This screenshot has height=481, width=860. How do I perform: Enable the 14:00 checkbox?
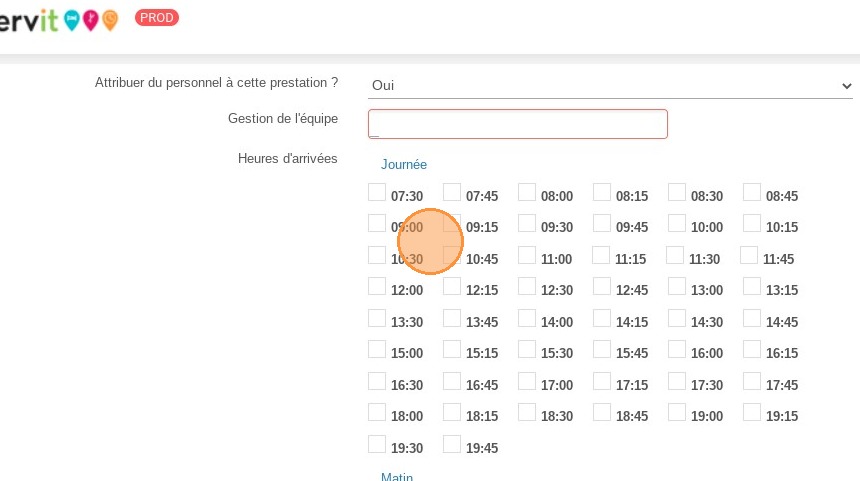[527, 318]
